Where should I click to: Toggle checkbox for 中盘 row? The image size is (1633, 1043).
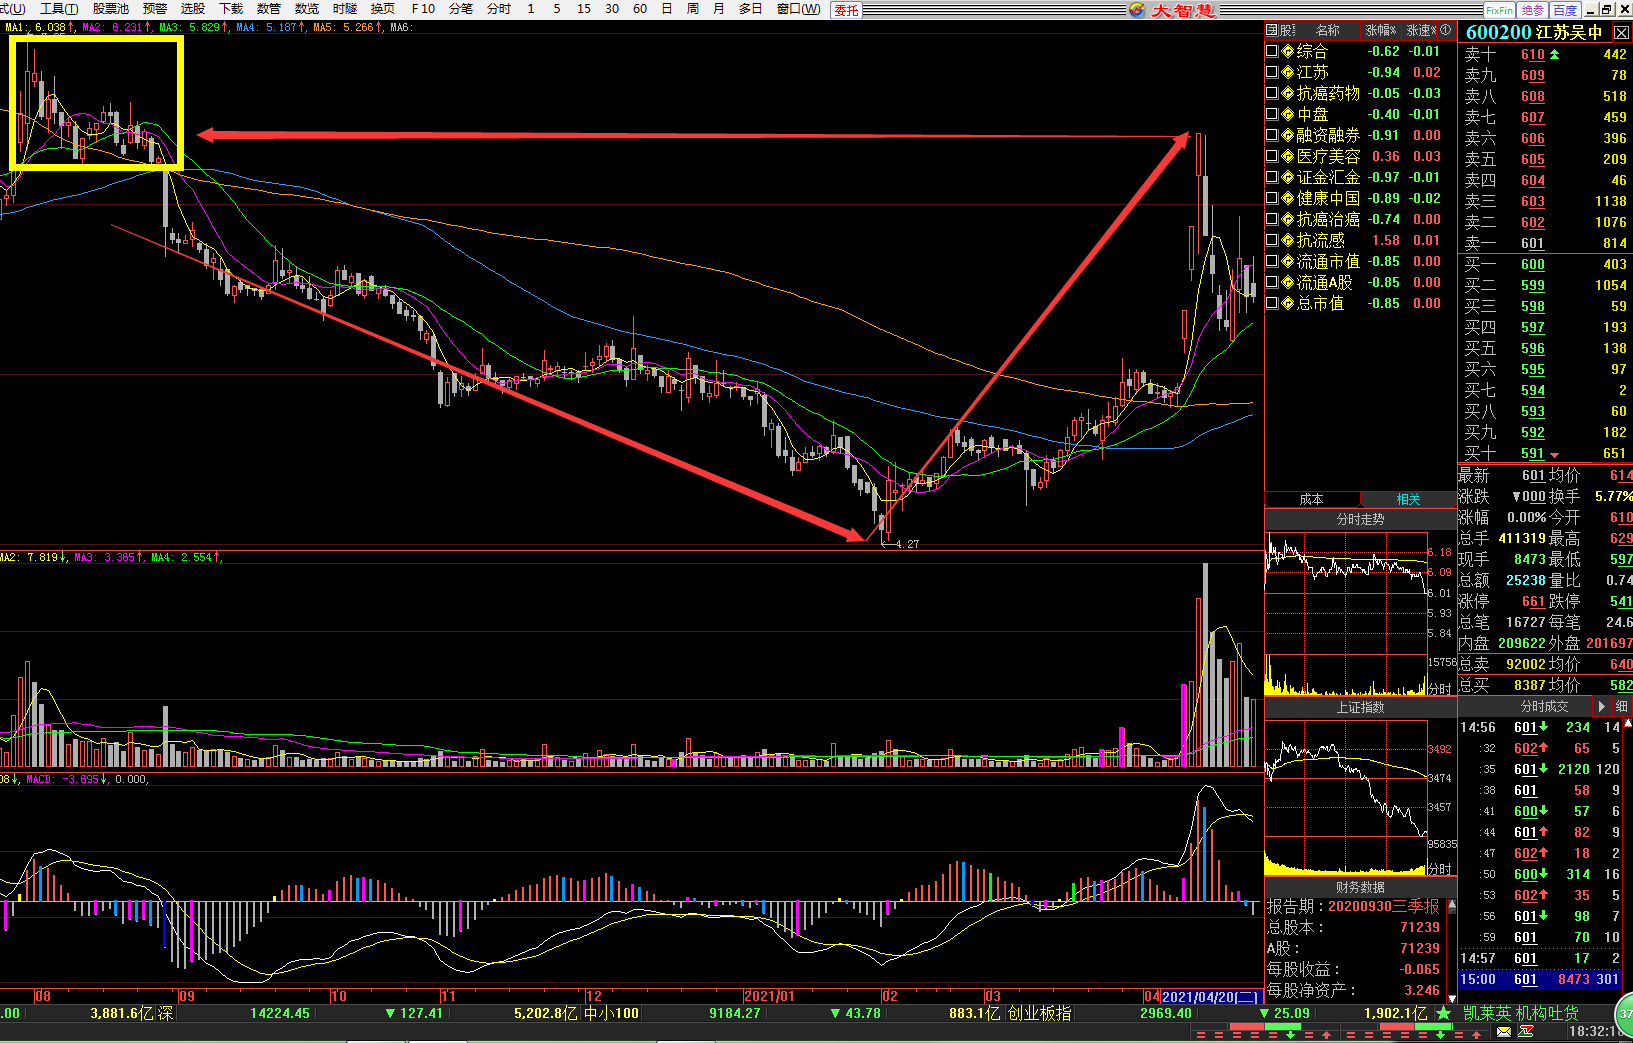(x=1272, y=114)
